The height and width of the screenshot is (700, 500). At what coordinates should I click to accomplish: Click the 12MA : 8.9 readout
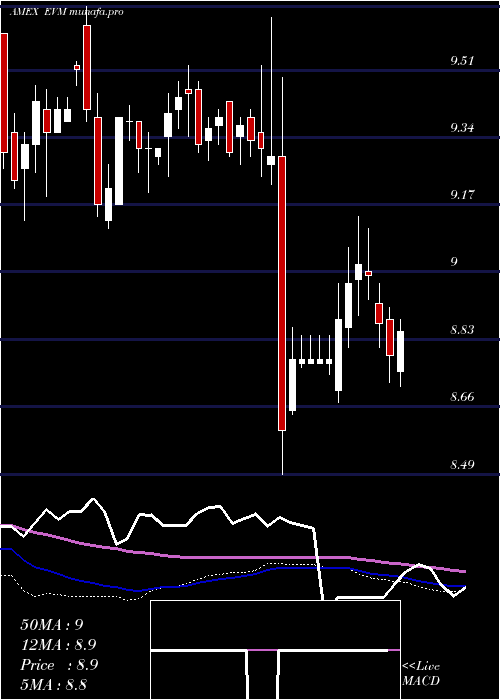[58, 645]
